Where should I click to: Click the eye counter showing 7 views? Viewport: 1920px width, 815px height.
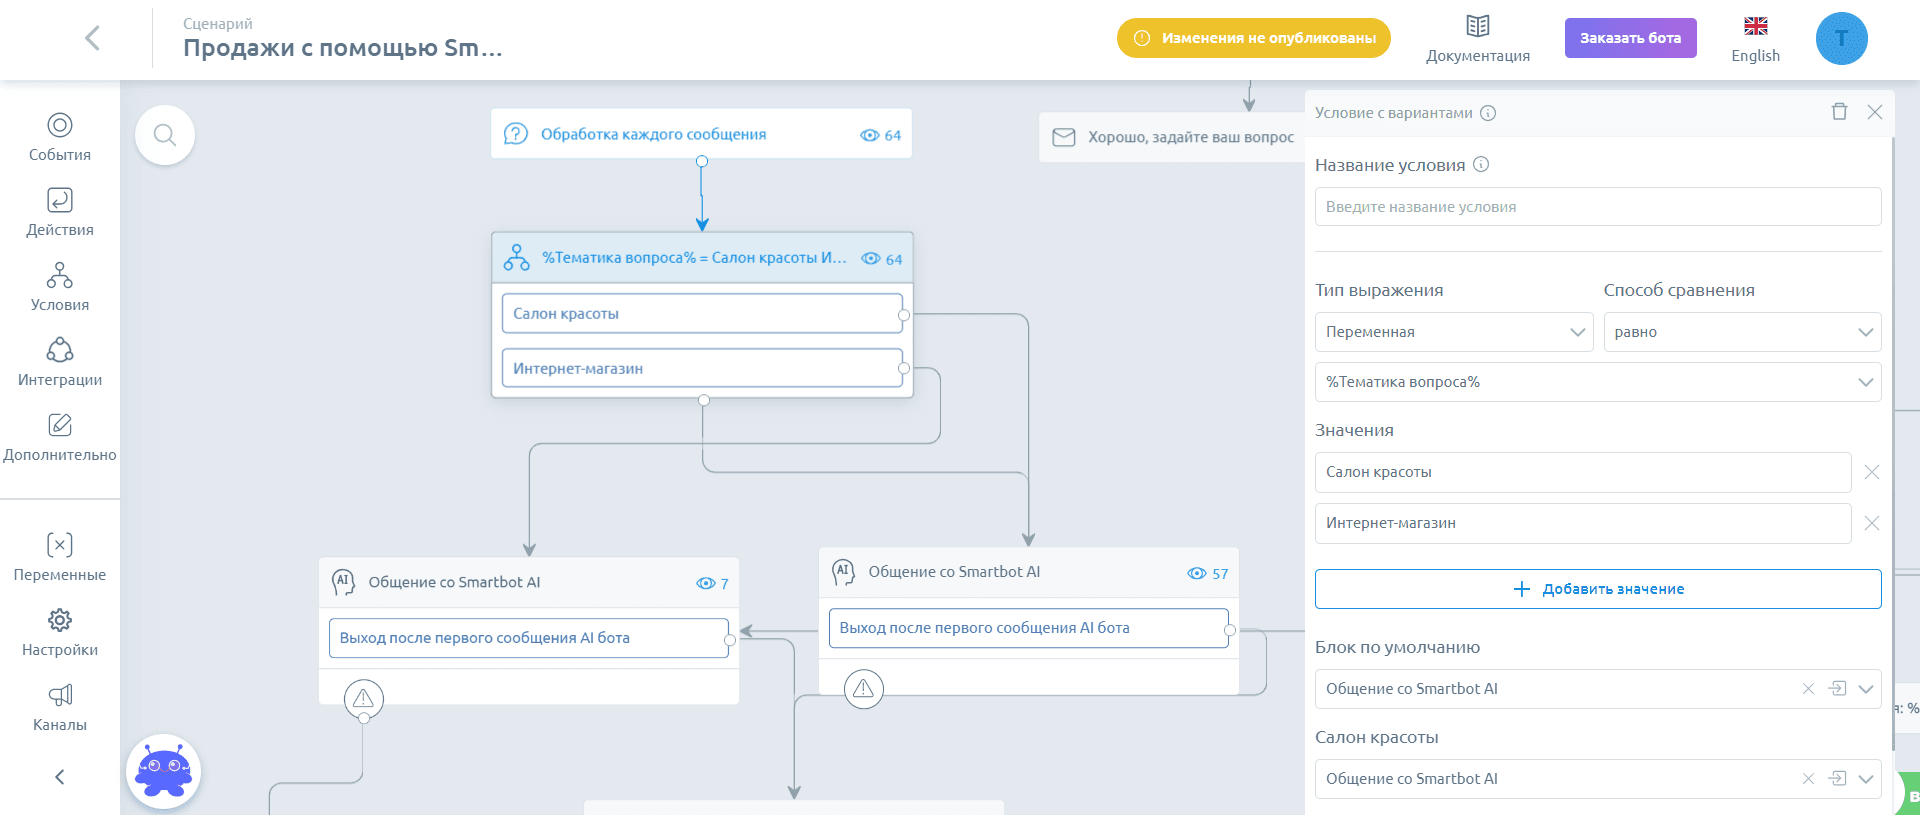713,583
